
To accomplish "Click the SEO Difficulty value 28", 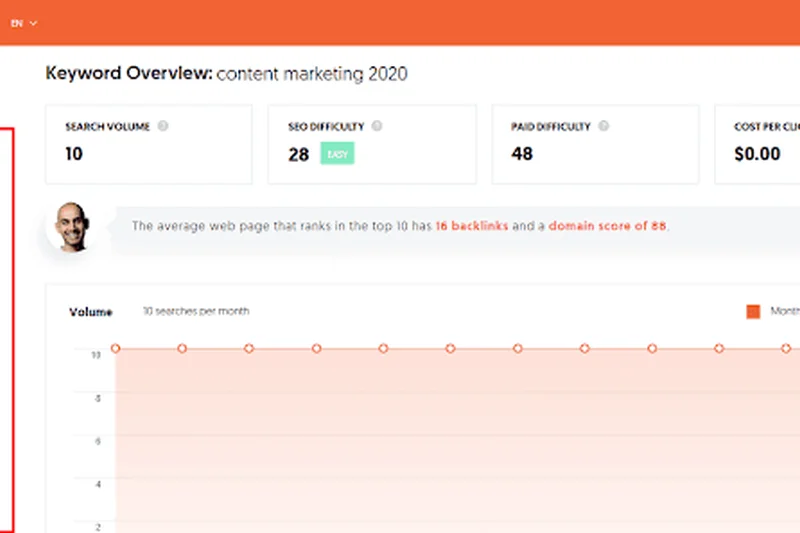I will (298, 154).
